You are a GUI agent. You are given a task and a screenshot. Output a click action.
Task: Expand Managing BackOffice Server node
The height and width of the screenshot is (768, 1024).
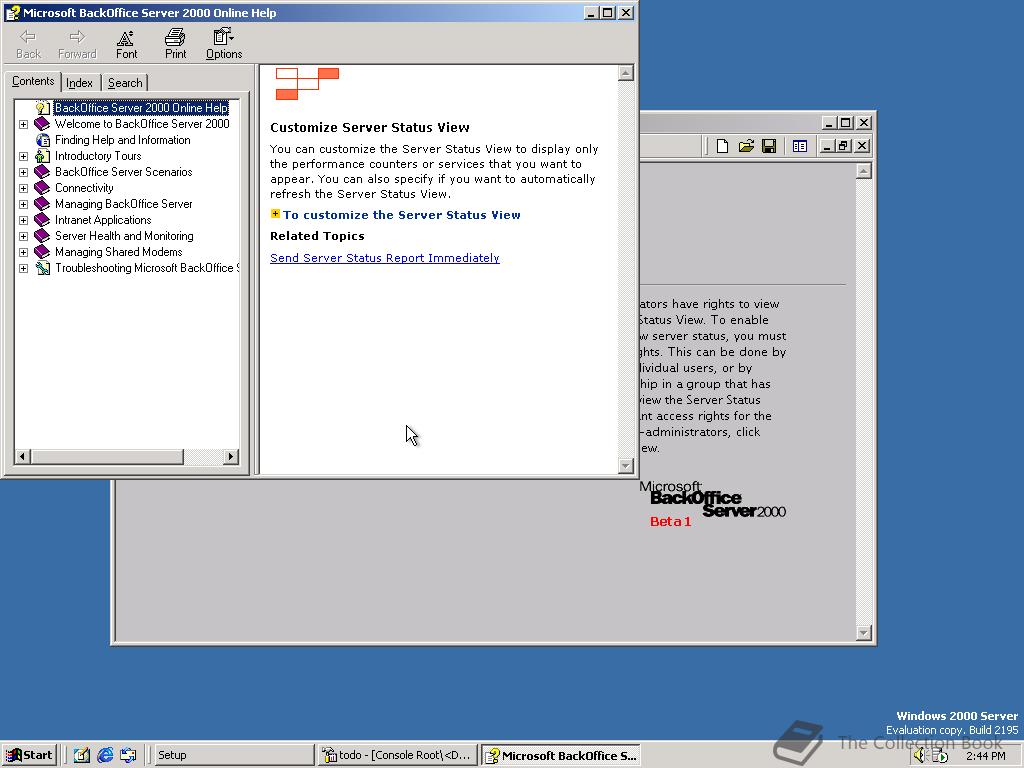(x=24, y=204)
